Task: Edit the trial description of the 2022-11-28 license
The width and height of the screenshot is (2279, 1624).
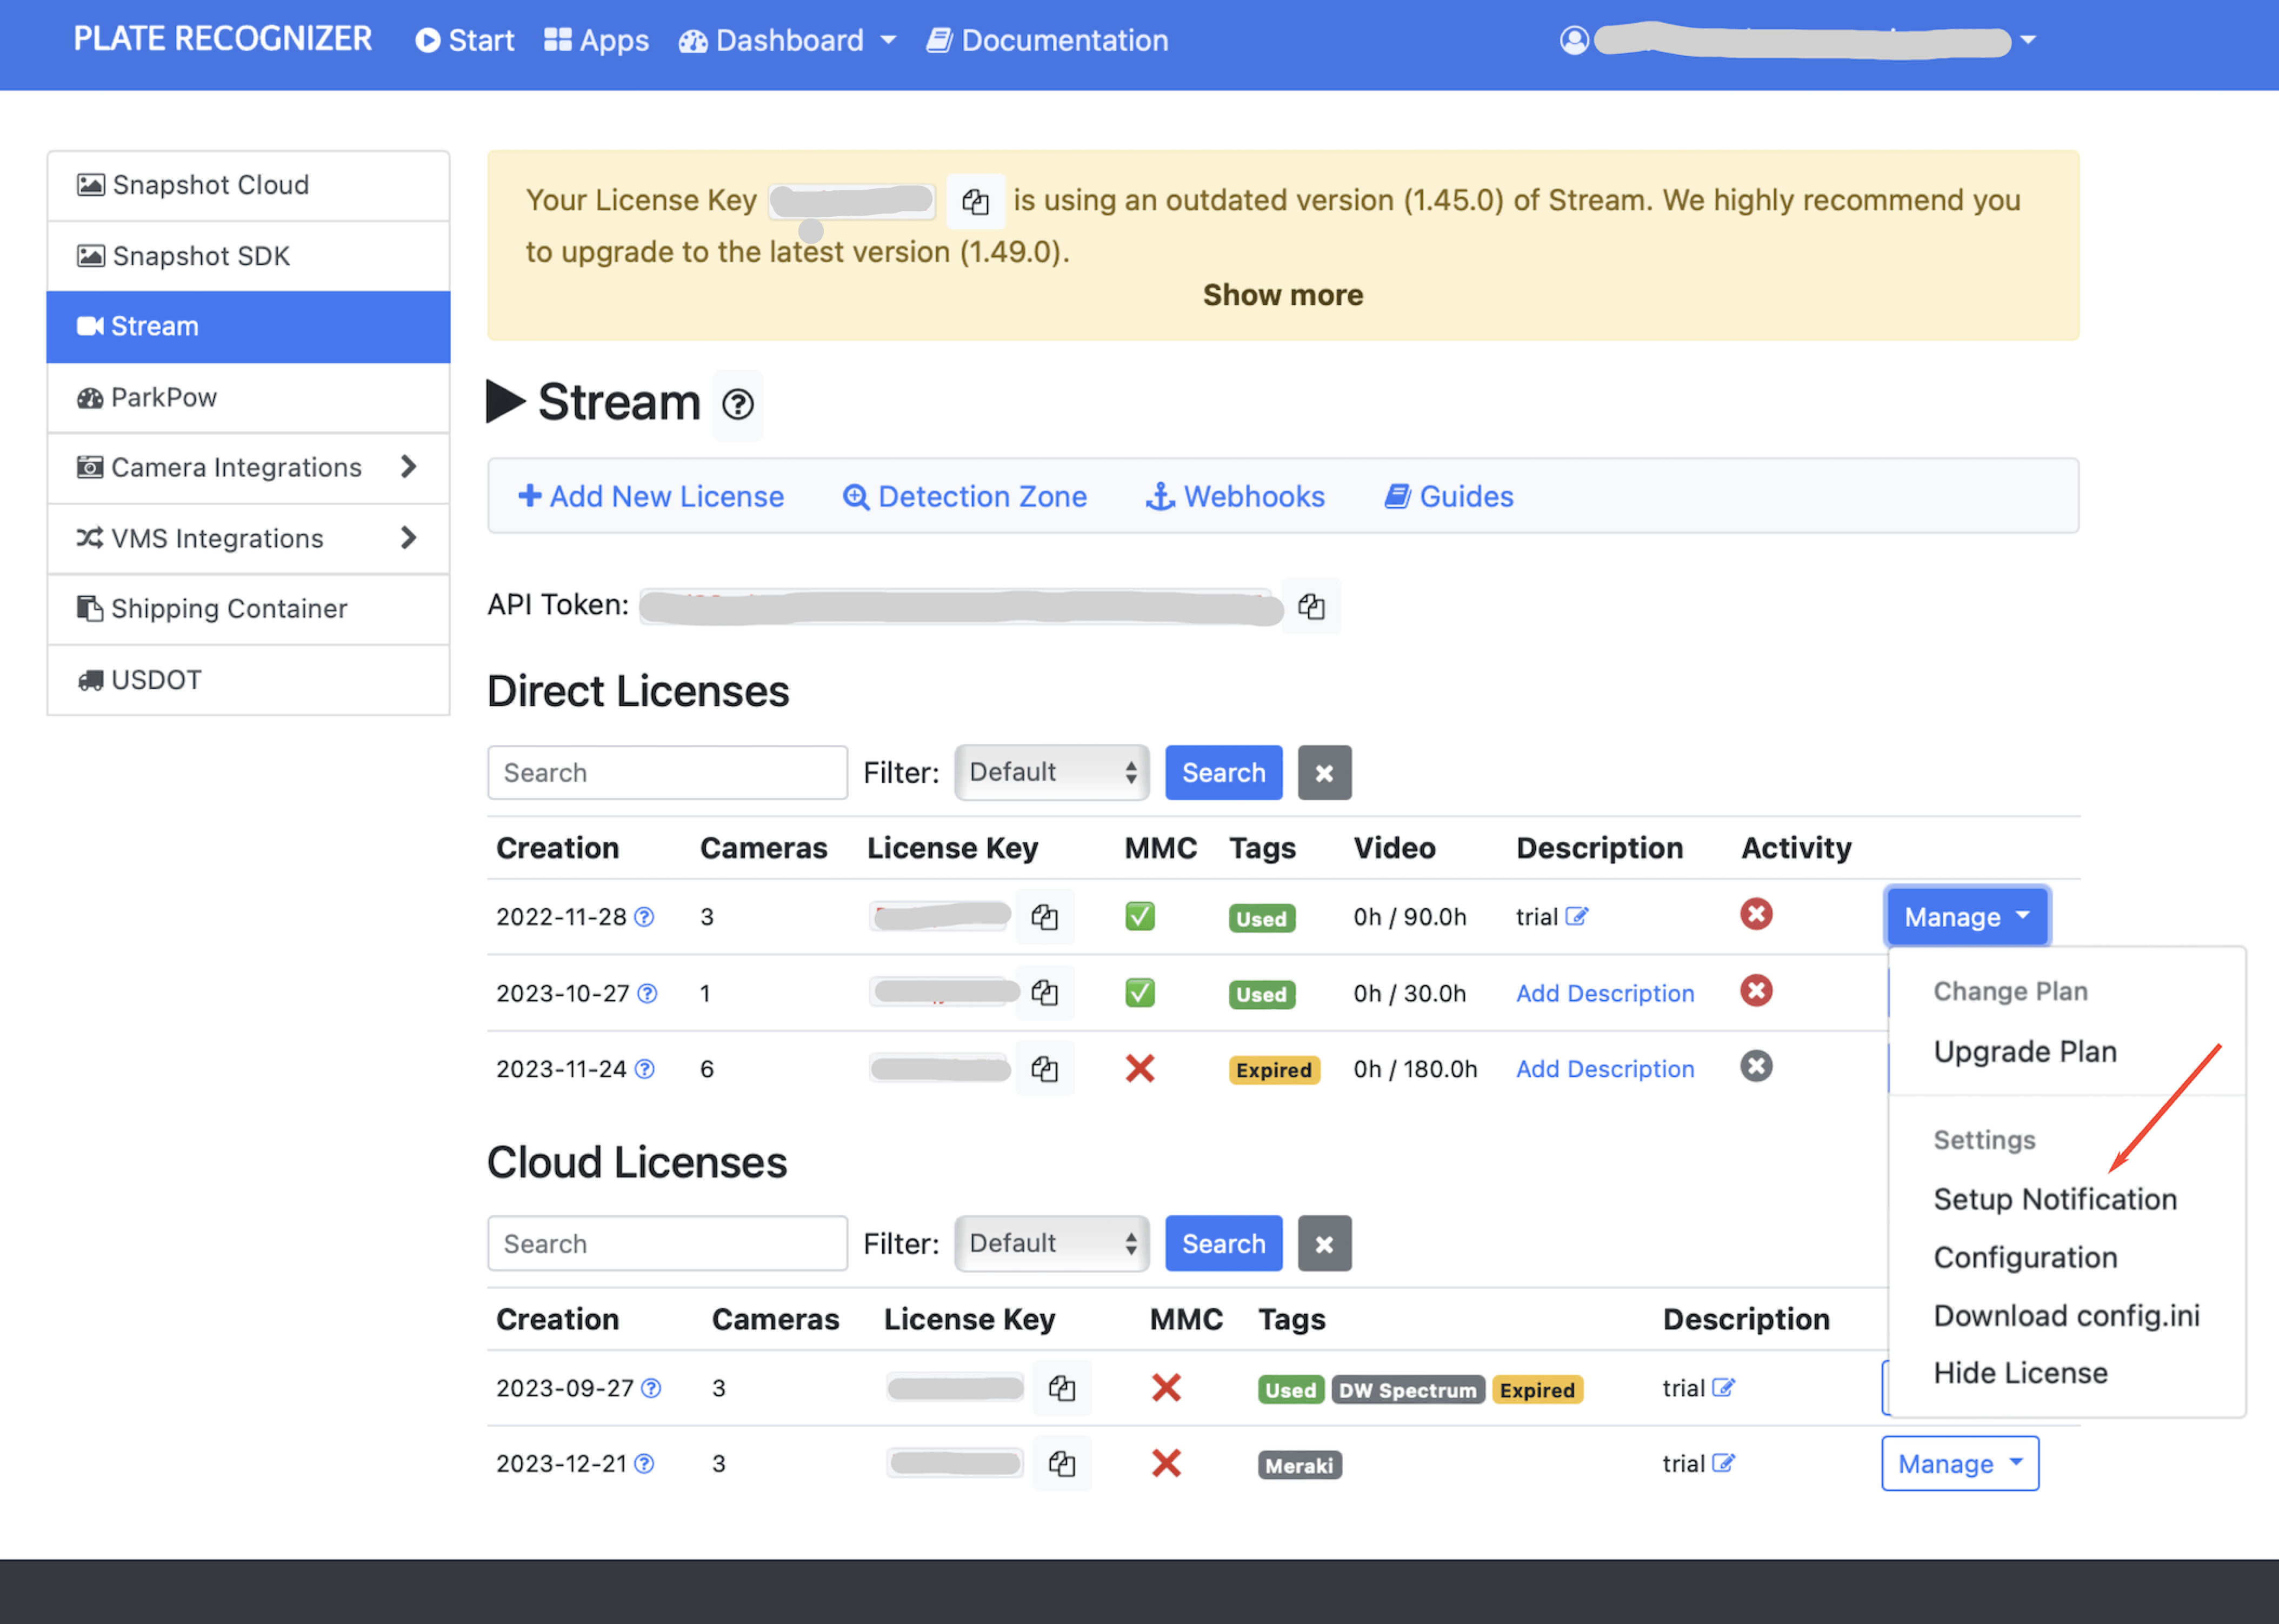Action: click(1576, 916)
